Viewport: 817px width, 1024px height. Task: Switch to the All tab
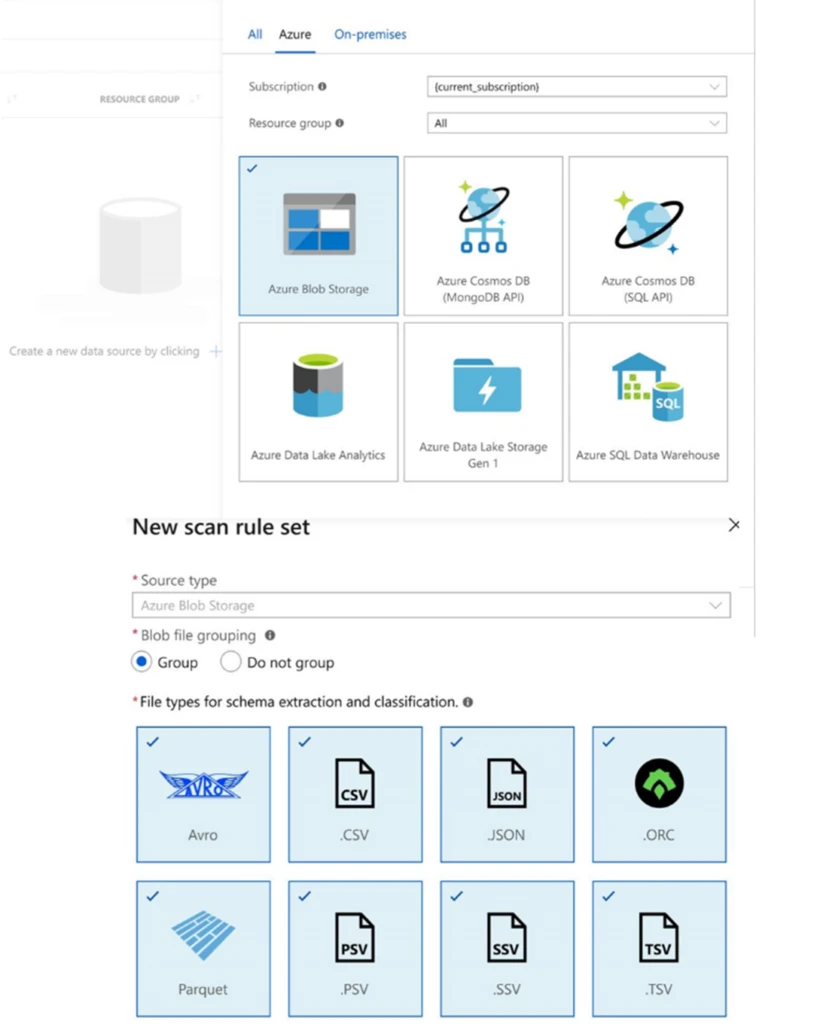pyautogui.click(x=255, y=34)
